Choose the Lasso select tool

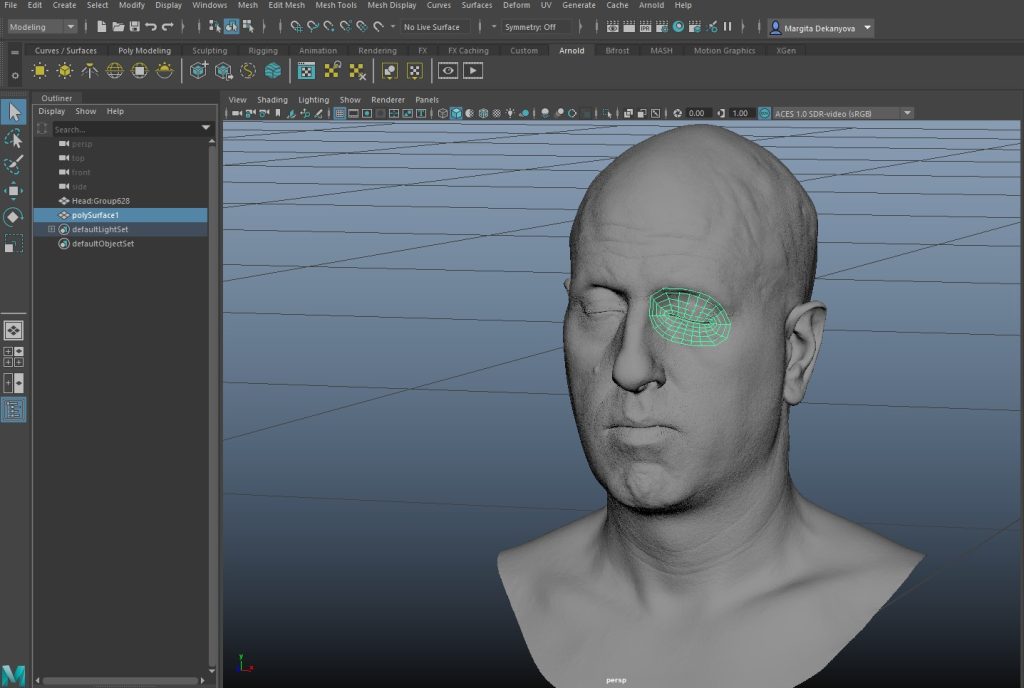[14, 138]
